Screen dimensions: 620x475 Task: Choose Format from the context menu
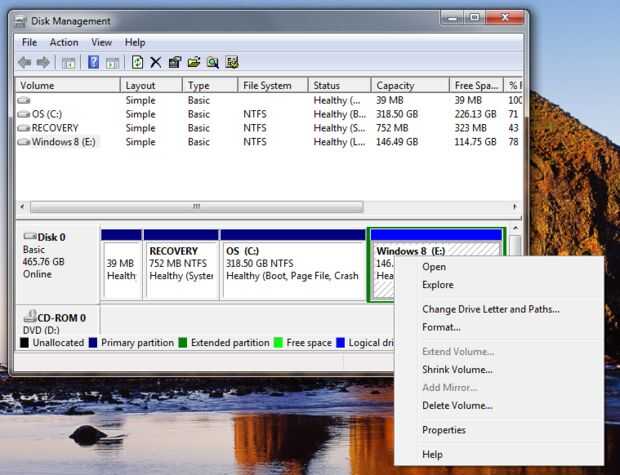(441, 327)
